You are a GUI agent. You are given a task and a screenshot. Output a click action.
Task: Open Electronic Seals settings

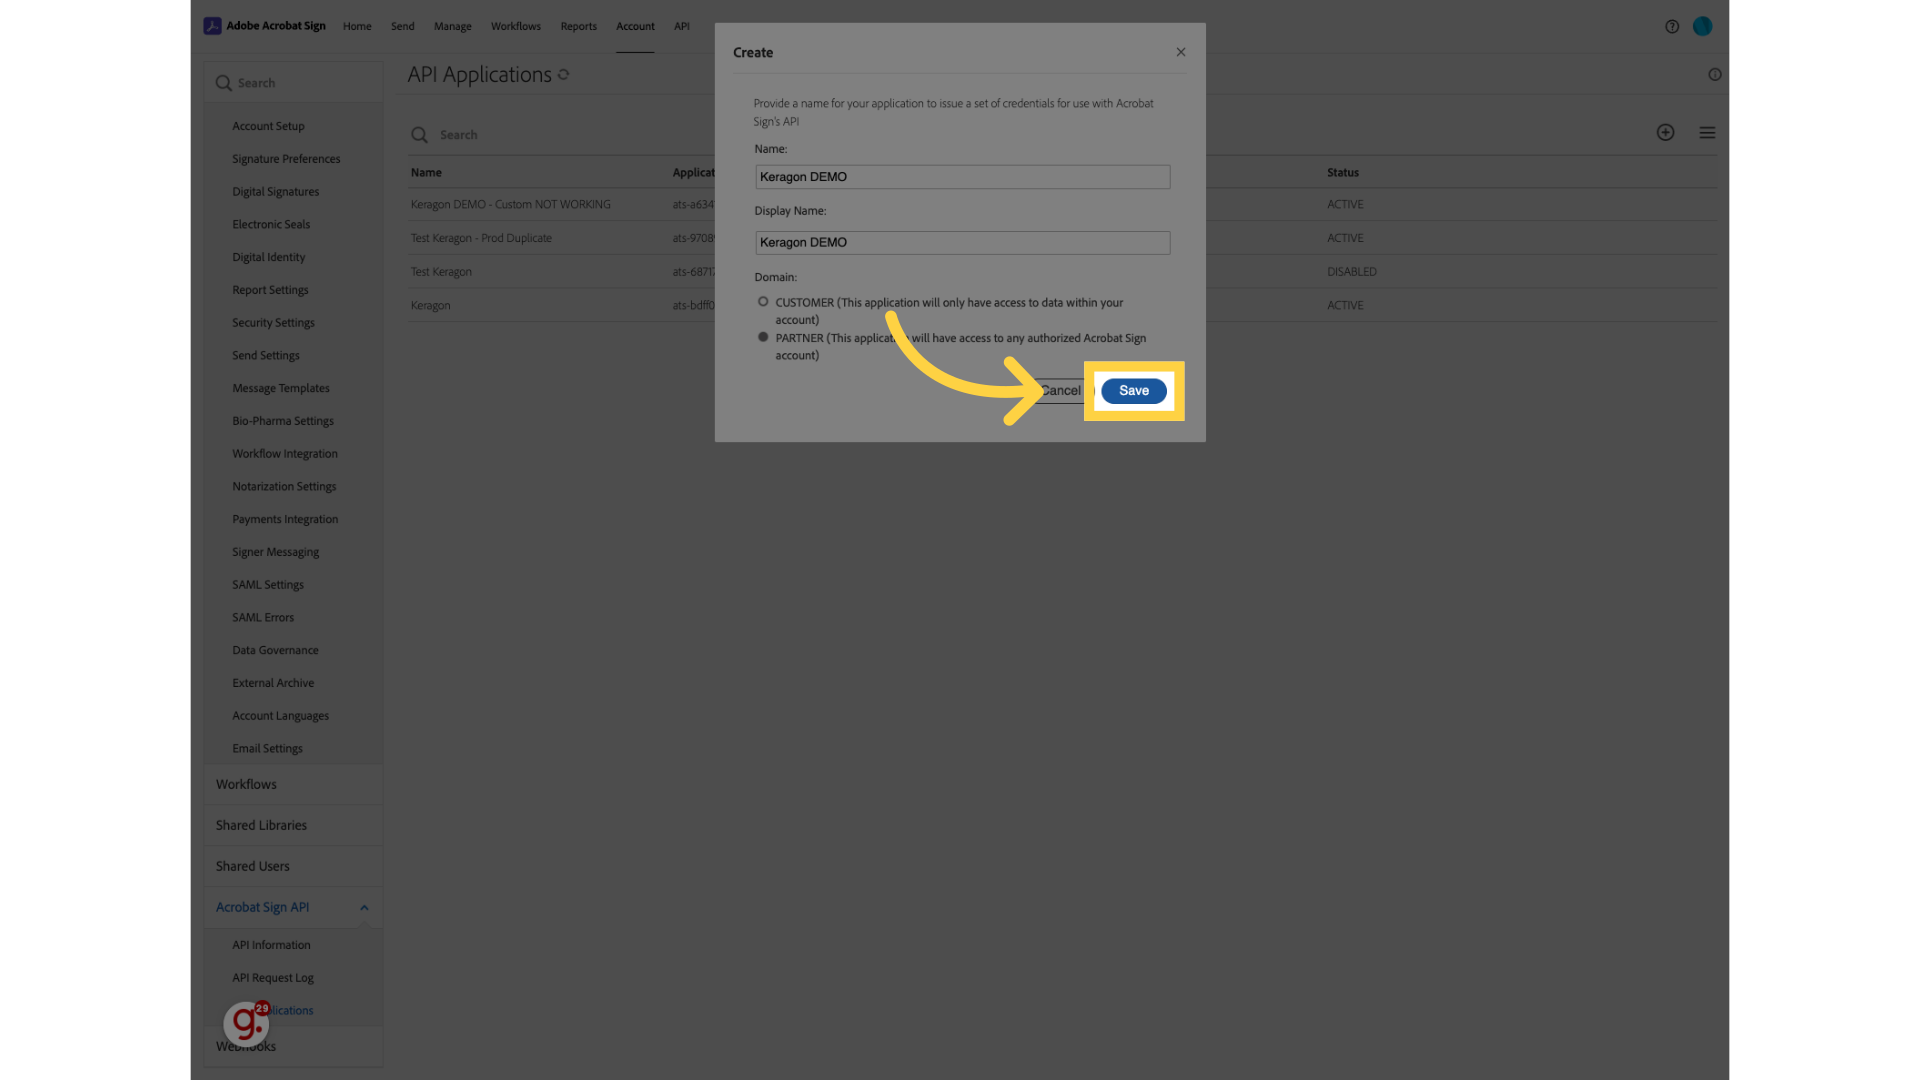pos(271,225)
